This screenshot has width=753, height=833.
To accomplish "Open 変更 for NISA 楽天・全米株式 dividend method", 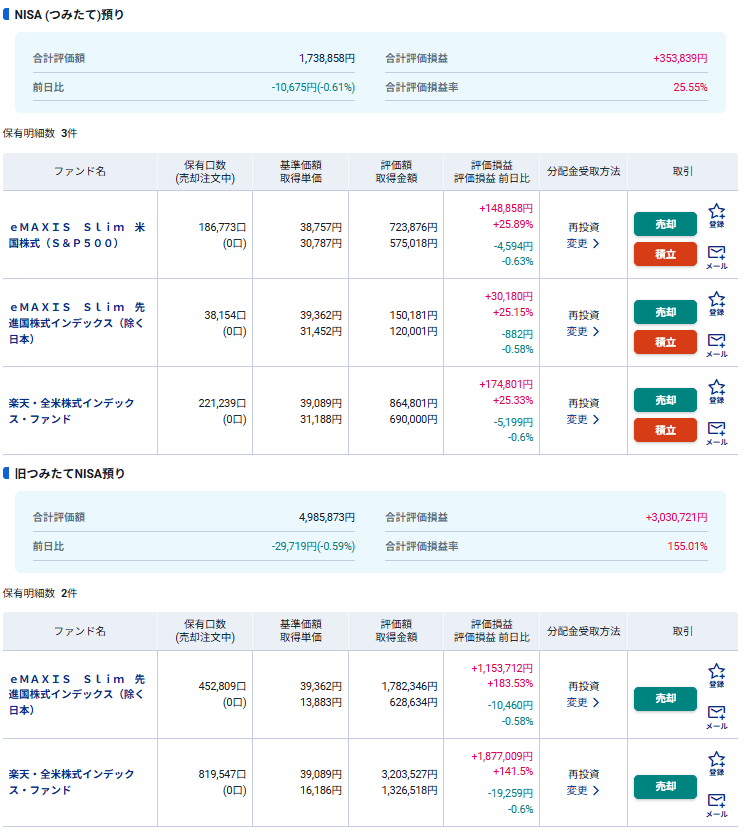I will point(583,419).
